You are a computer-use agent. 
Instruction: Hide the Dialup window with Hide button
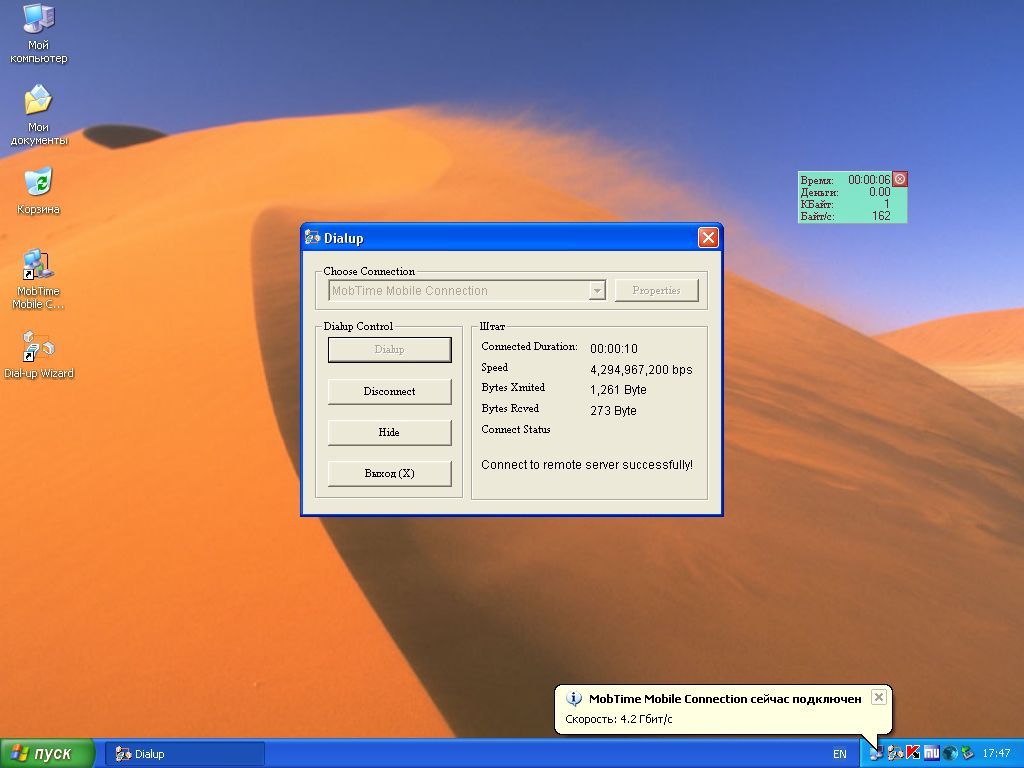[389, 432]
